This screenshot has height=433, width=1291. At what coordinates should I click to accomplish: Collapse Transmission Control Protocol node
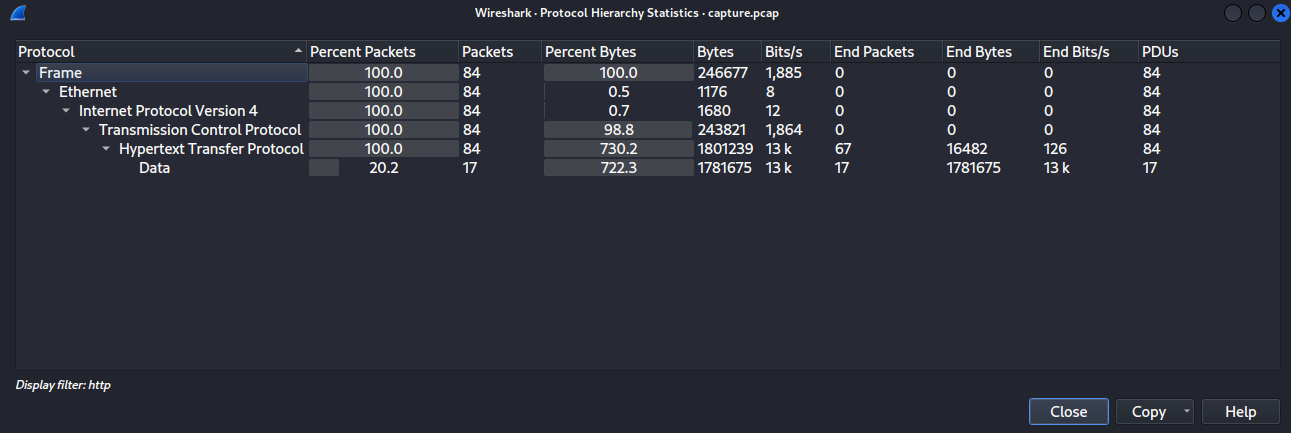pyautogui.click(x=86, y=130)
